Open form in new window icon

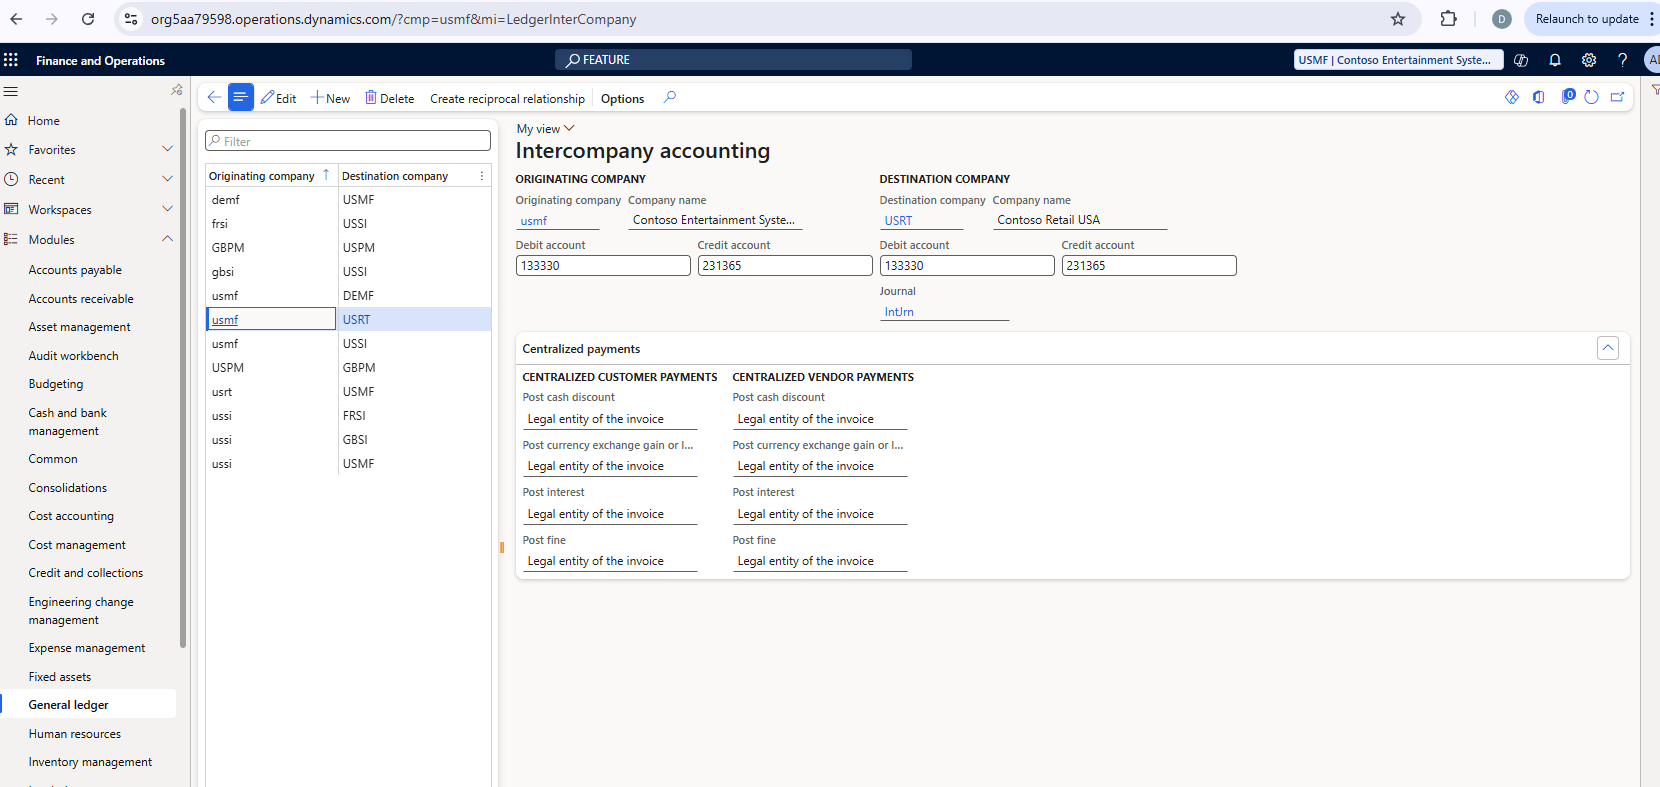point(1618,97)
